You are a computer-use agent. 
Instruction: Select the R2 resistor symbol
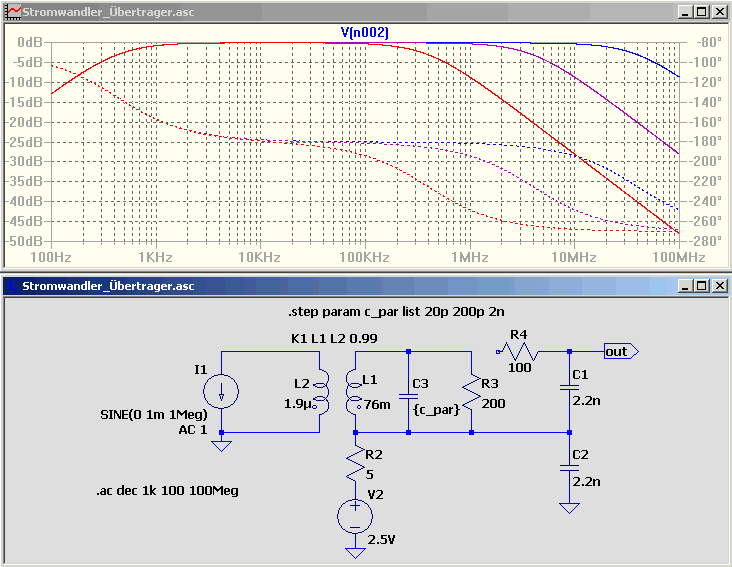[355, 463]
